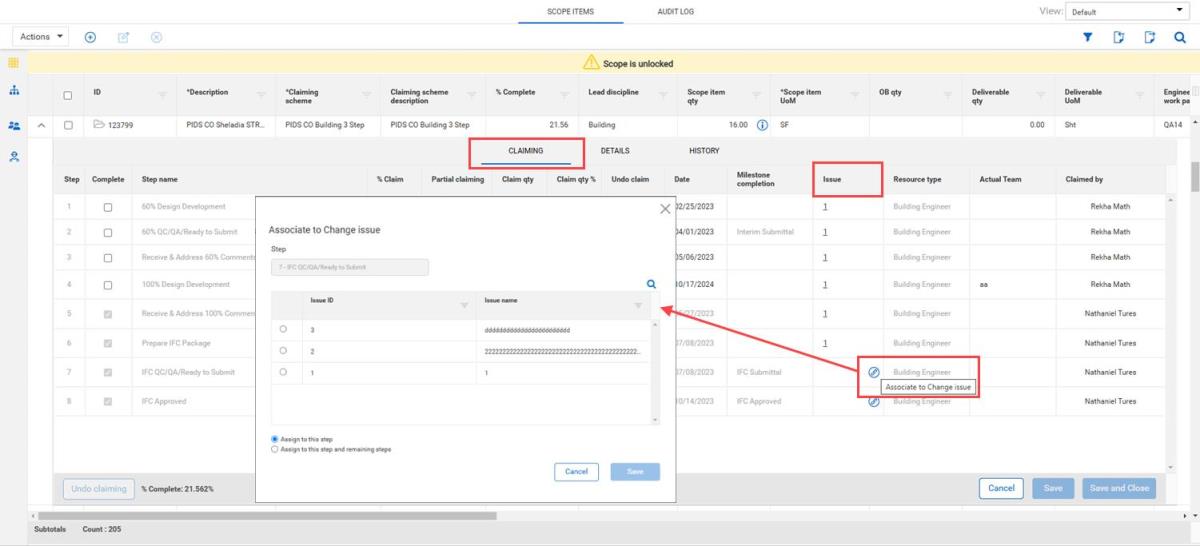Switch to the AUDIT LOG tab
Screen dimensions: 1200x546
(675, 12)
